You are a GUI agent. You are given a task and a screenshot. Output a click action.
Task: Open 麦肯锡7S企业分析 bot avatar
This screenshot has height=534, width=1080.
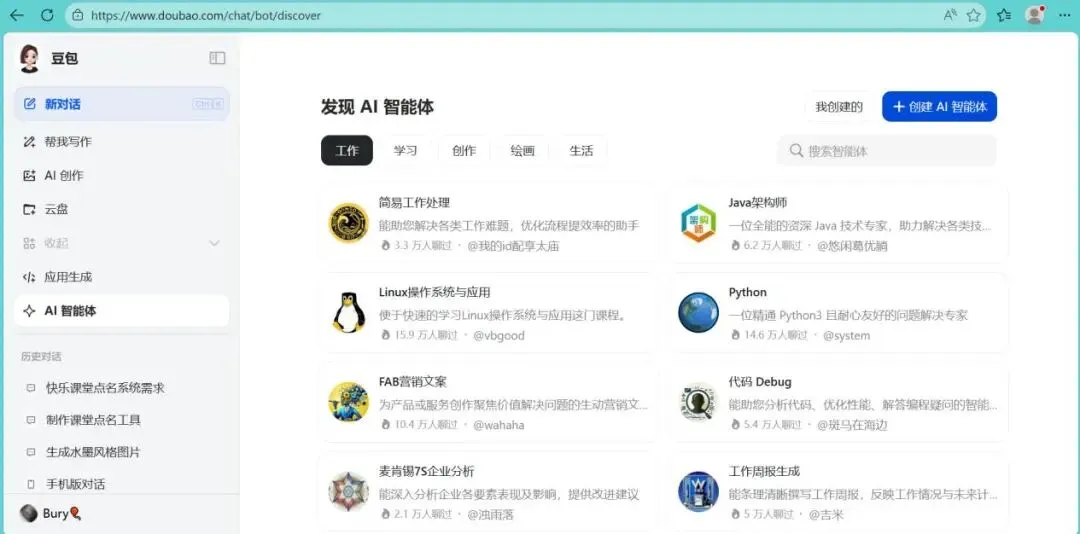(x=349, y=491)
